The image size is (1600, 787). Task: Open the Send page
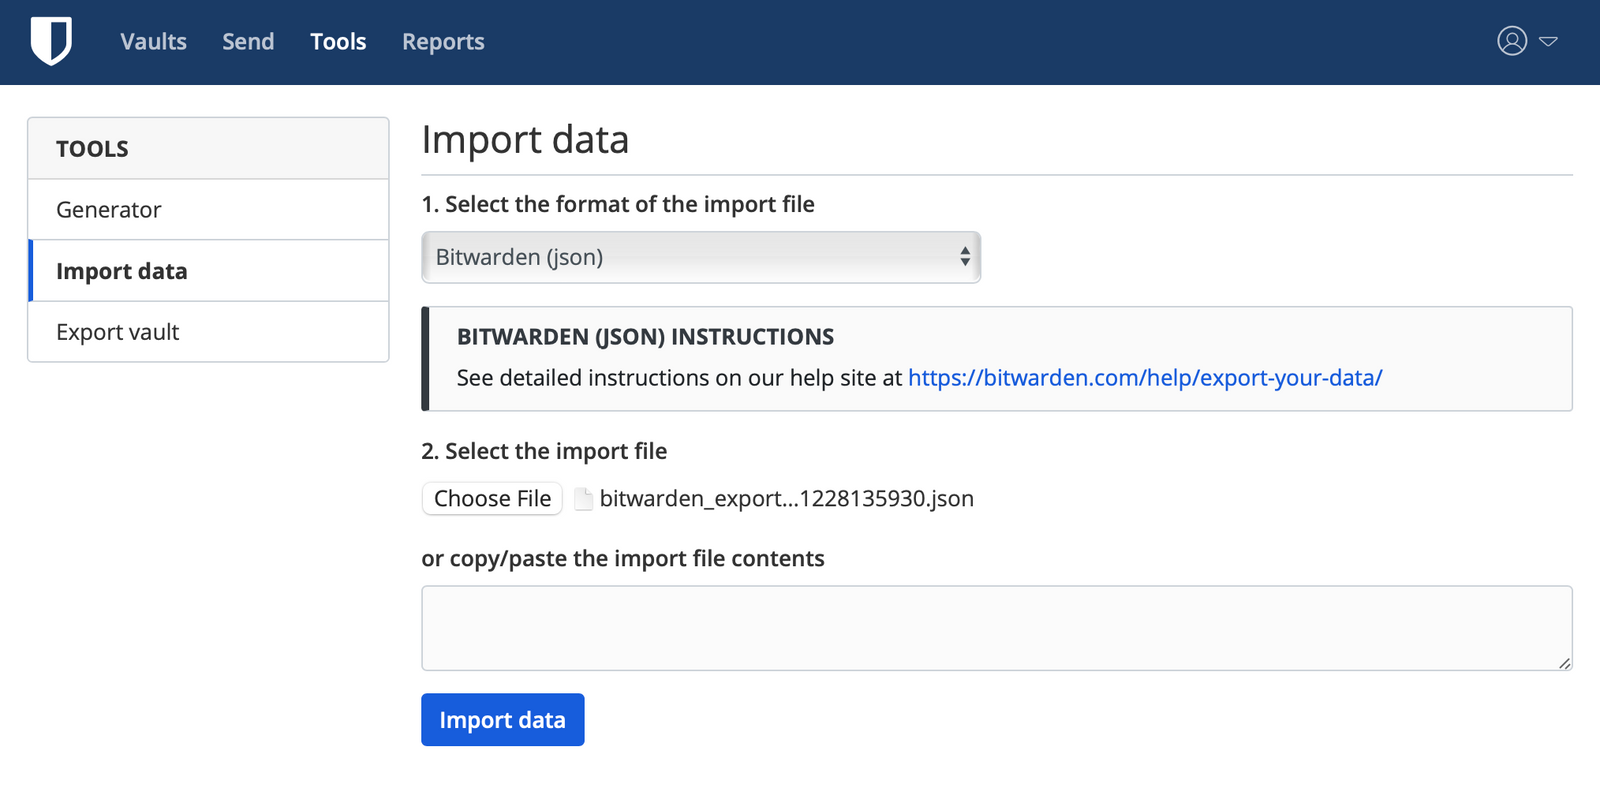(248, 42)
